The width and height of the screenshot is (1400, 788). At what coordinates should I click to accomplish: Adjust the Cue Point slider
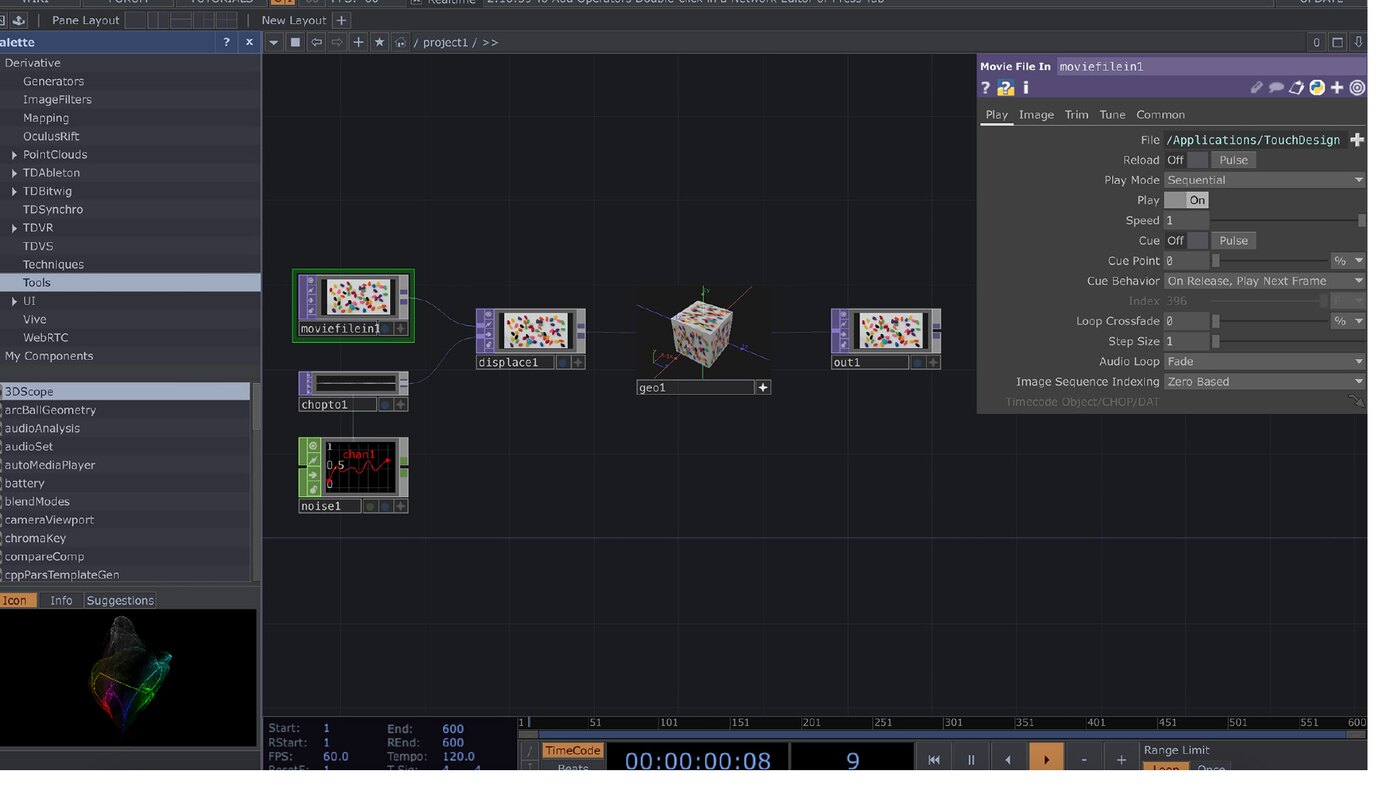[x=1270, y=260]
